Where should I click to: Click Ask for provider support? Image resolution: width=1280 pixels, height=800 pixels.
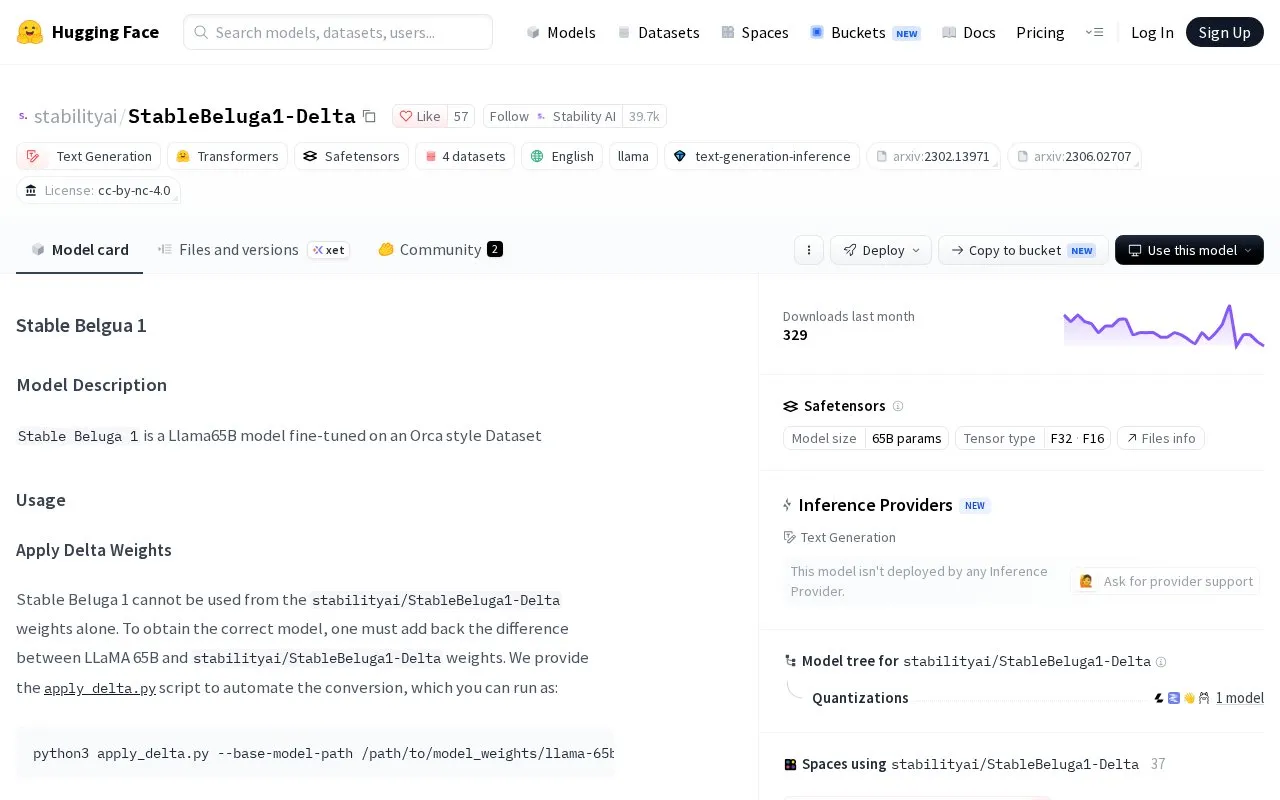pyautogui.click(x=1165, y=581)
